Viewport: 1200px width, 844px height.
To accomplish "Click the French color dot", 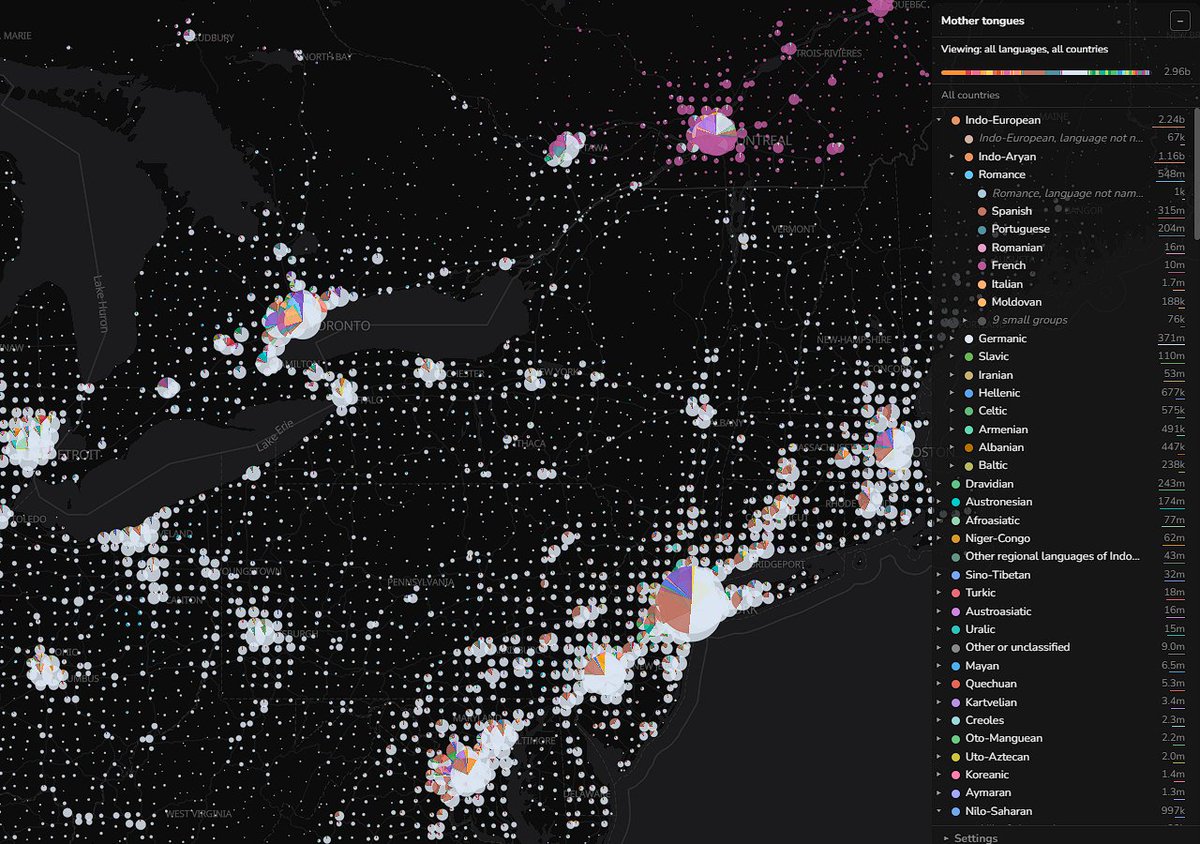I will point(982,266).
